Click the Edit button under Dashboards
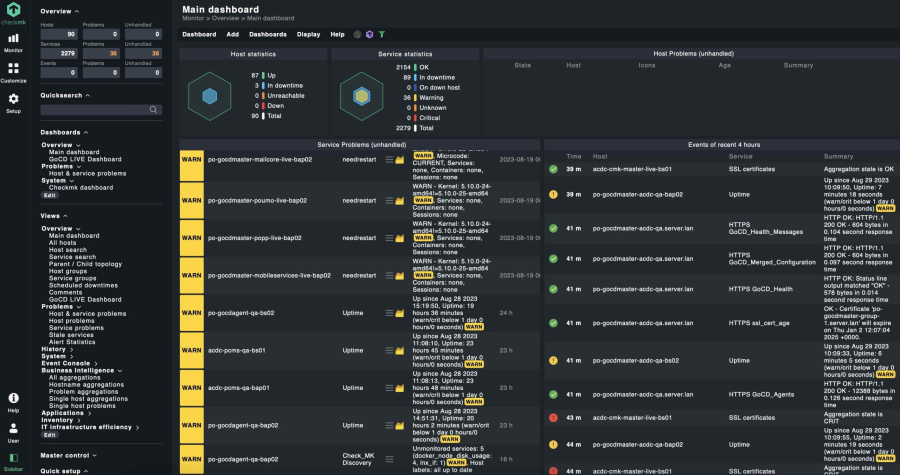900x475 pixels. [49, 195]
